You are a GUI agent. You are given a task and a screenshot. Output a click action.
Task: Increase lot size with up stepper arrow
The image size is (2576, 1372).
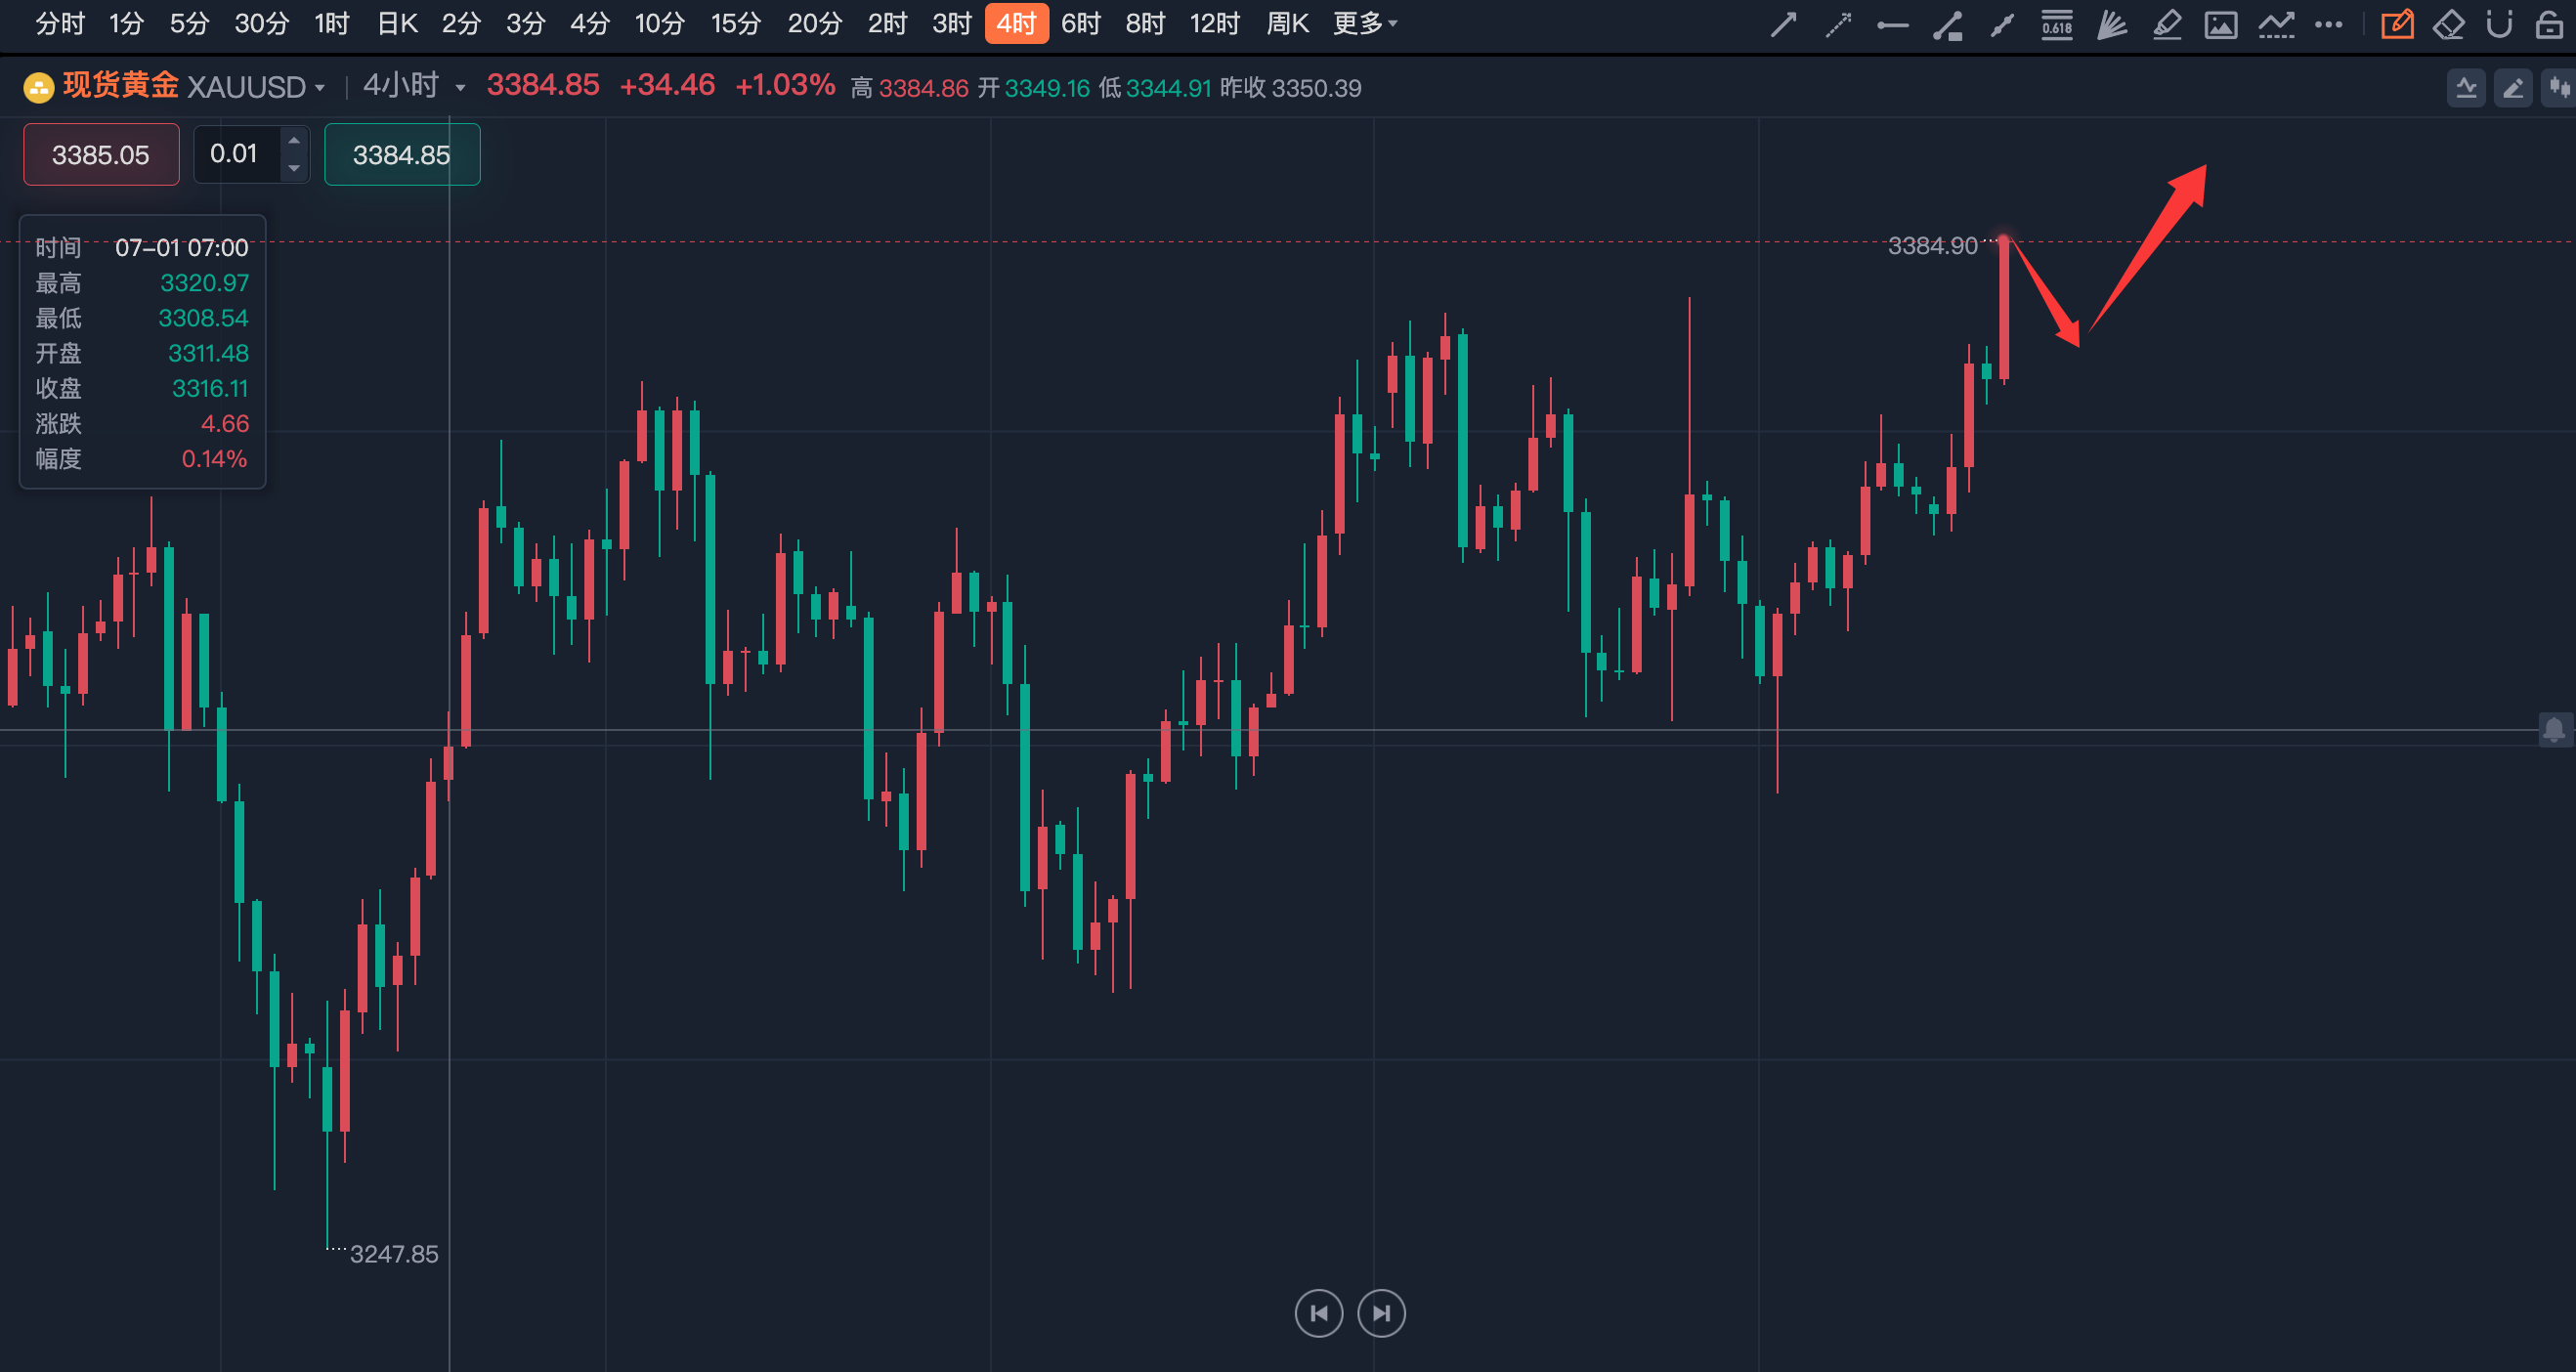(x=294, y=141)
